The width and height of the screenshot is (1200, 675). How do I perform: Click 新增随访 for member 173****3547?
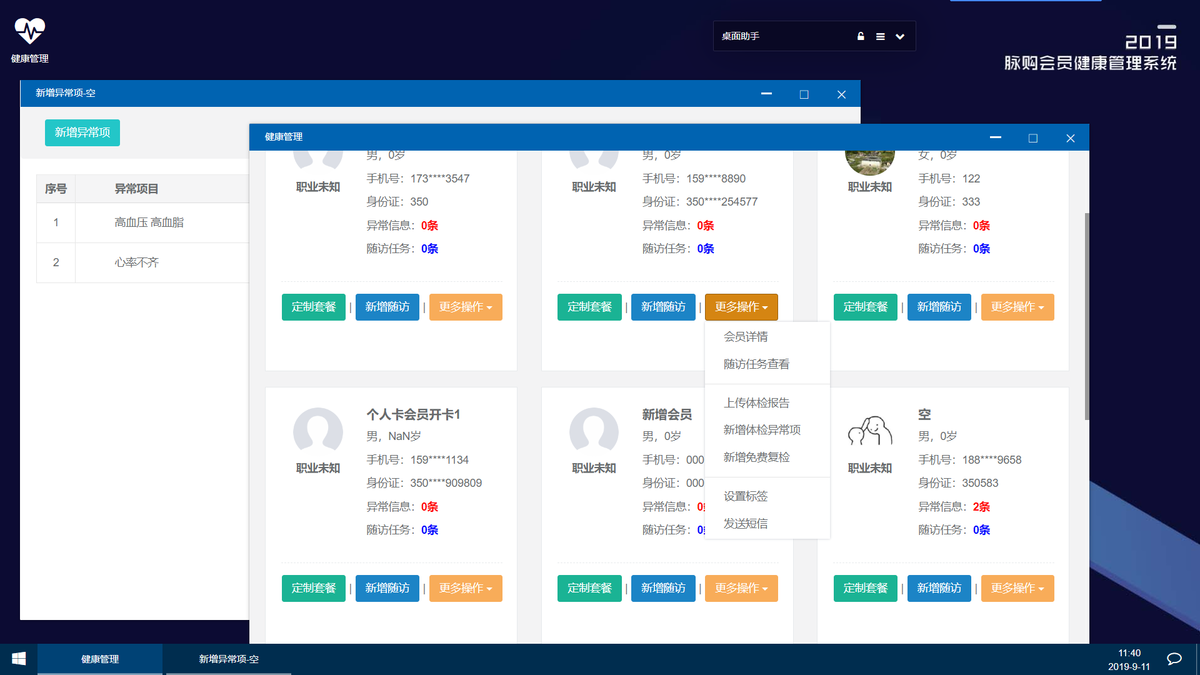pyautogui.click(x=388, y=307)
